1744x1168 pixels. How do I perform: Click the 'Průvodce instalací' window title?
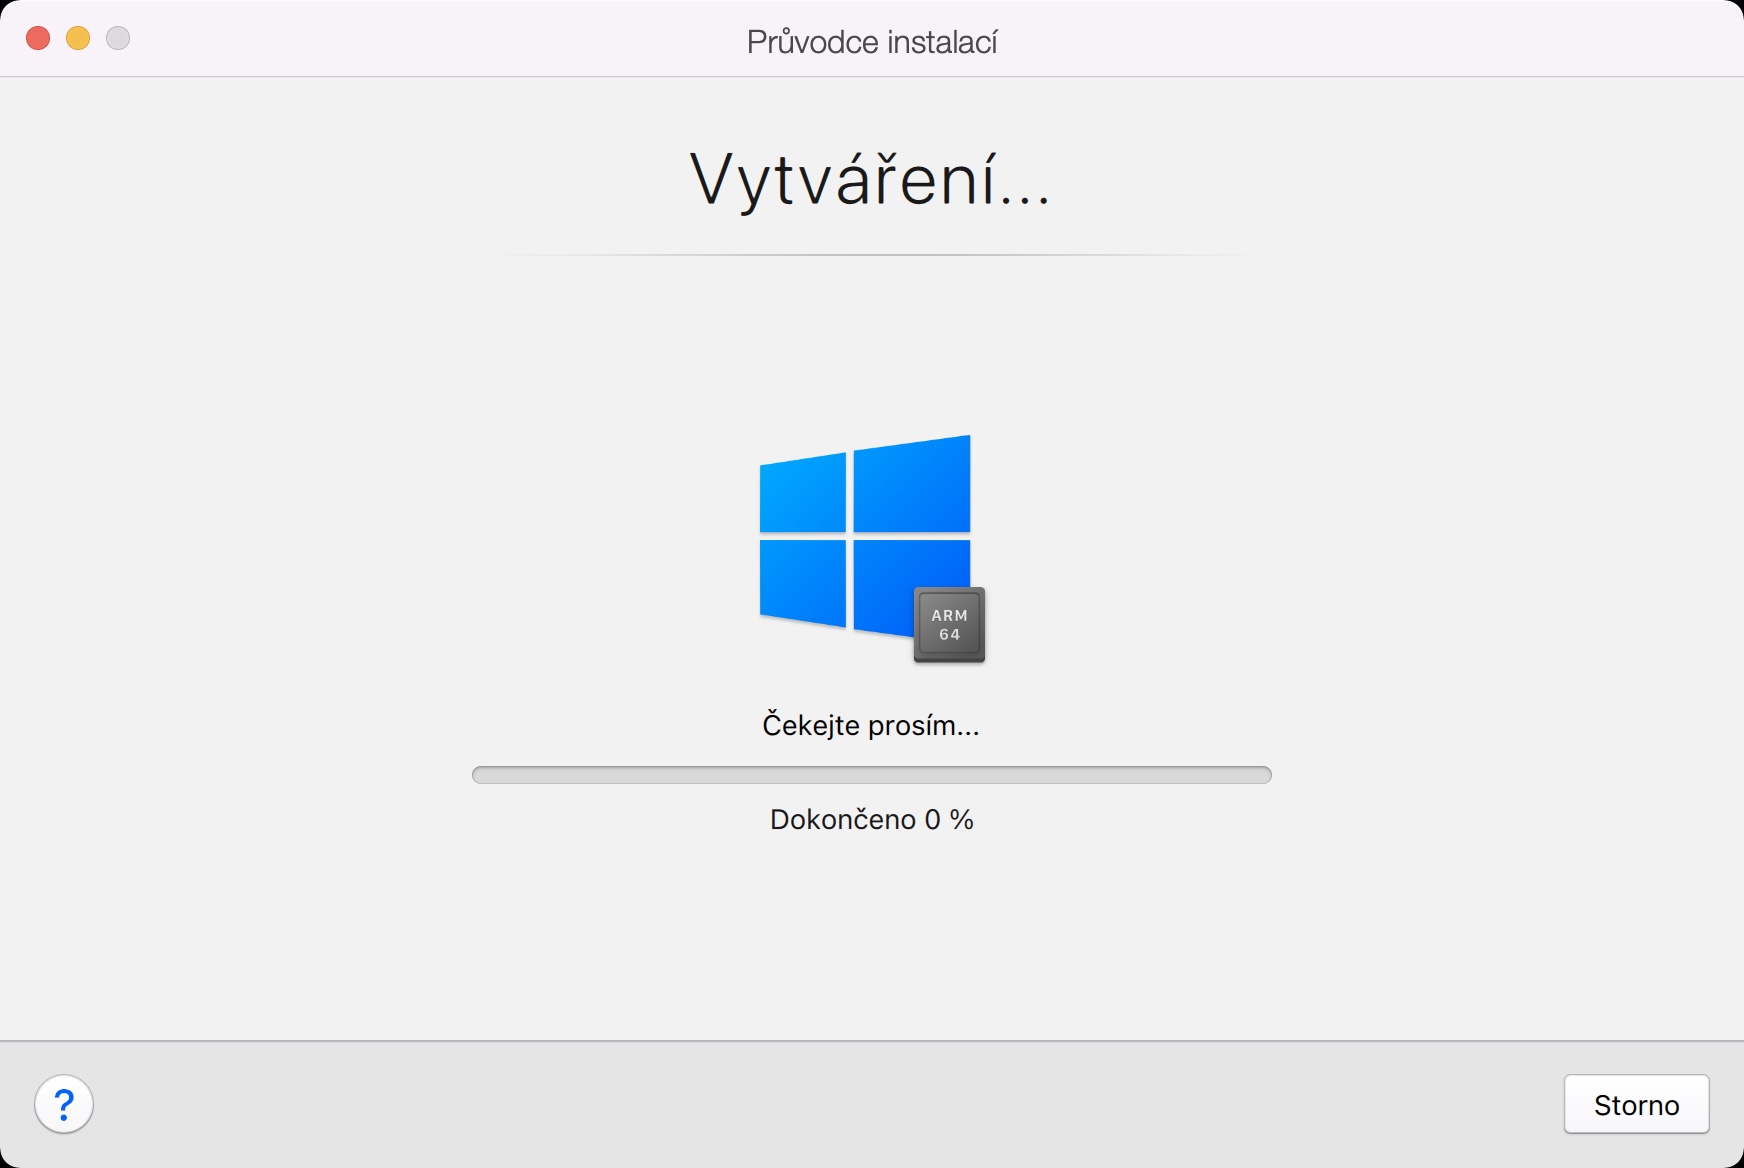872,42
